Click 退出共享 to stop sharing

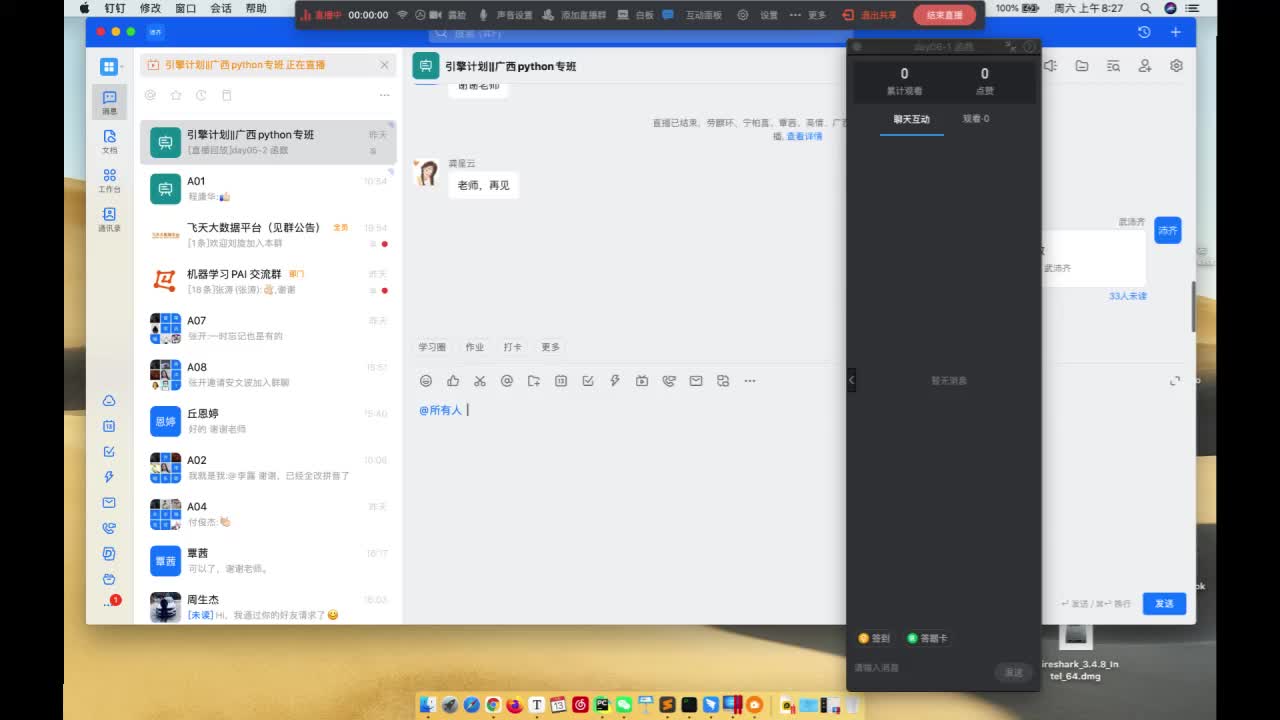click(x=871, y=15)
